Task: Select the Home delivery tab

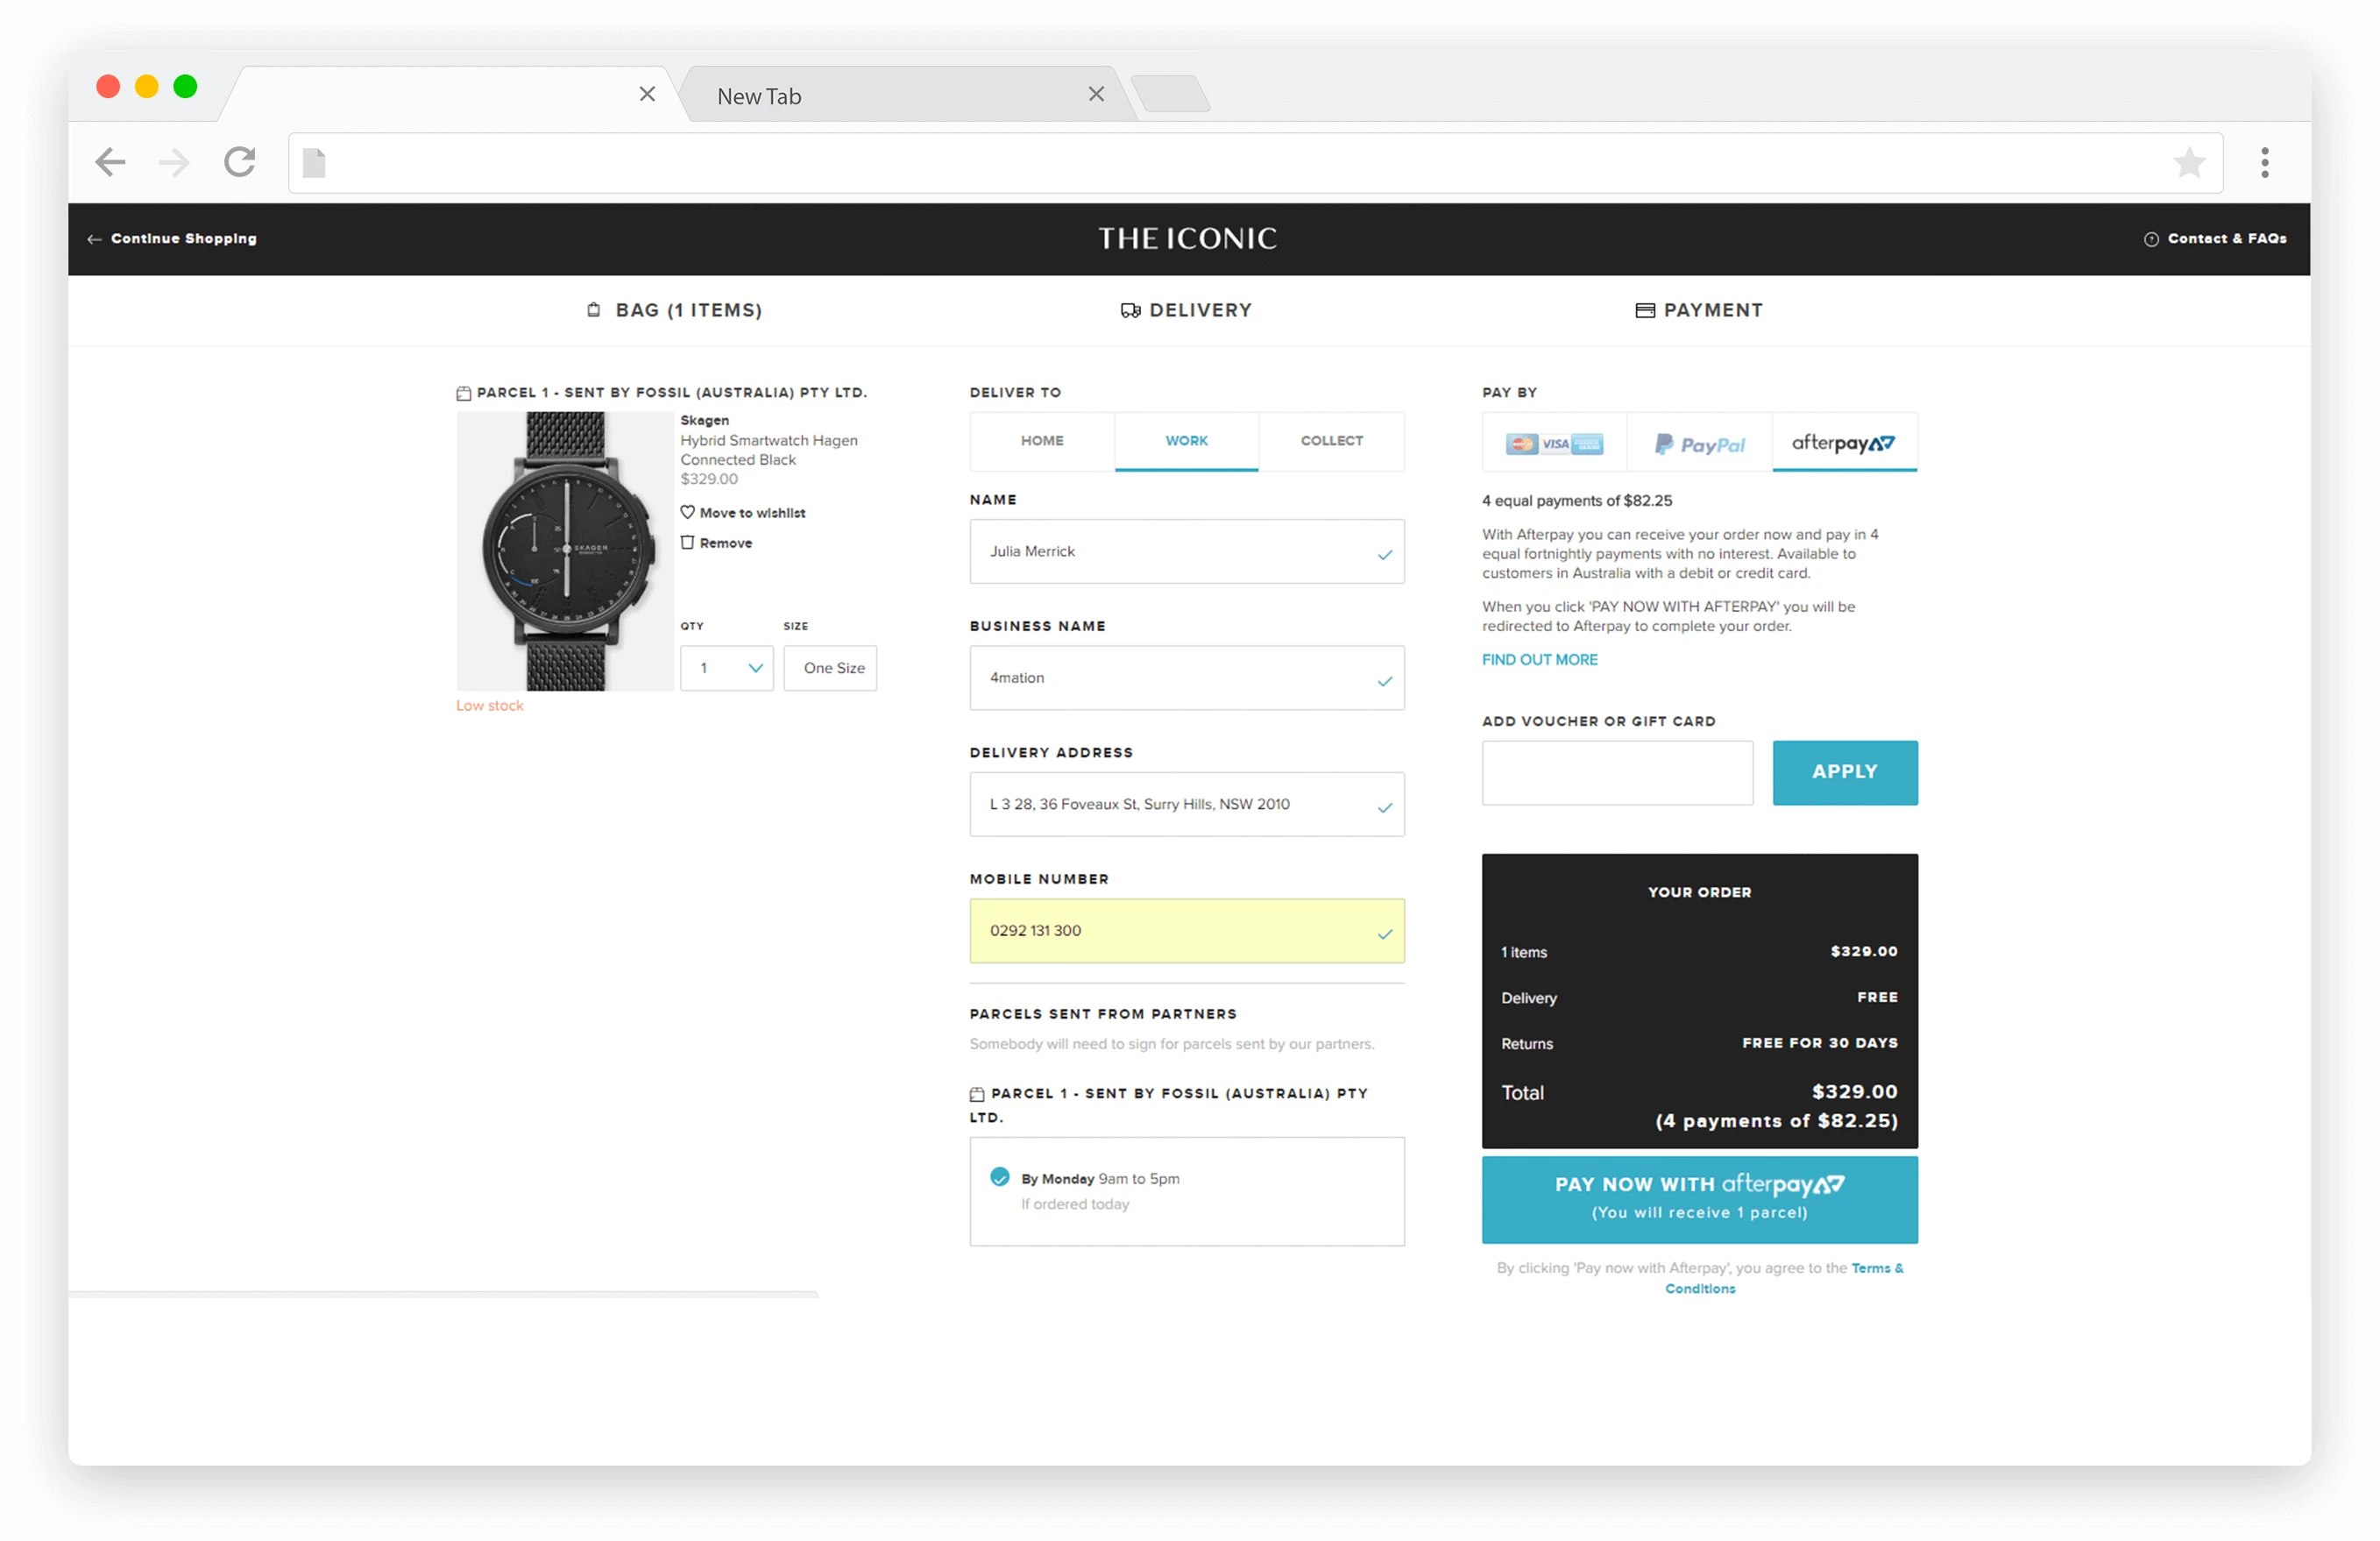Action: point(1042,441)
